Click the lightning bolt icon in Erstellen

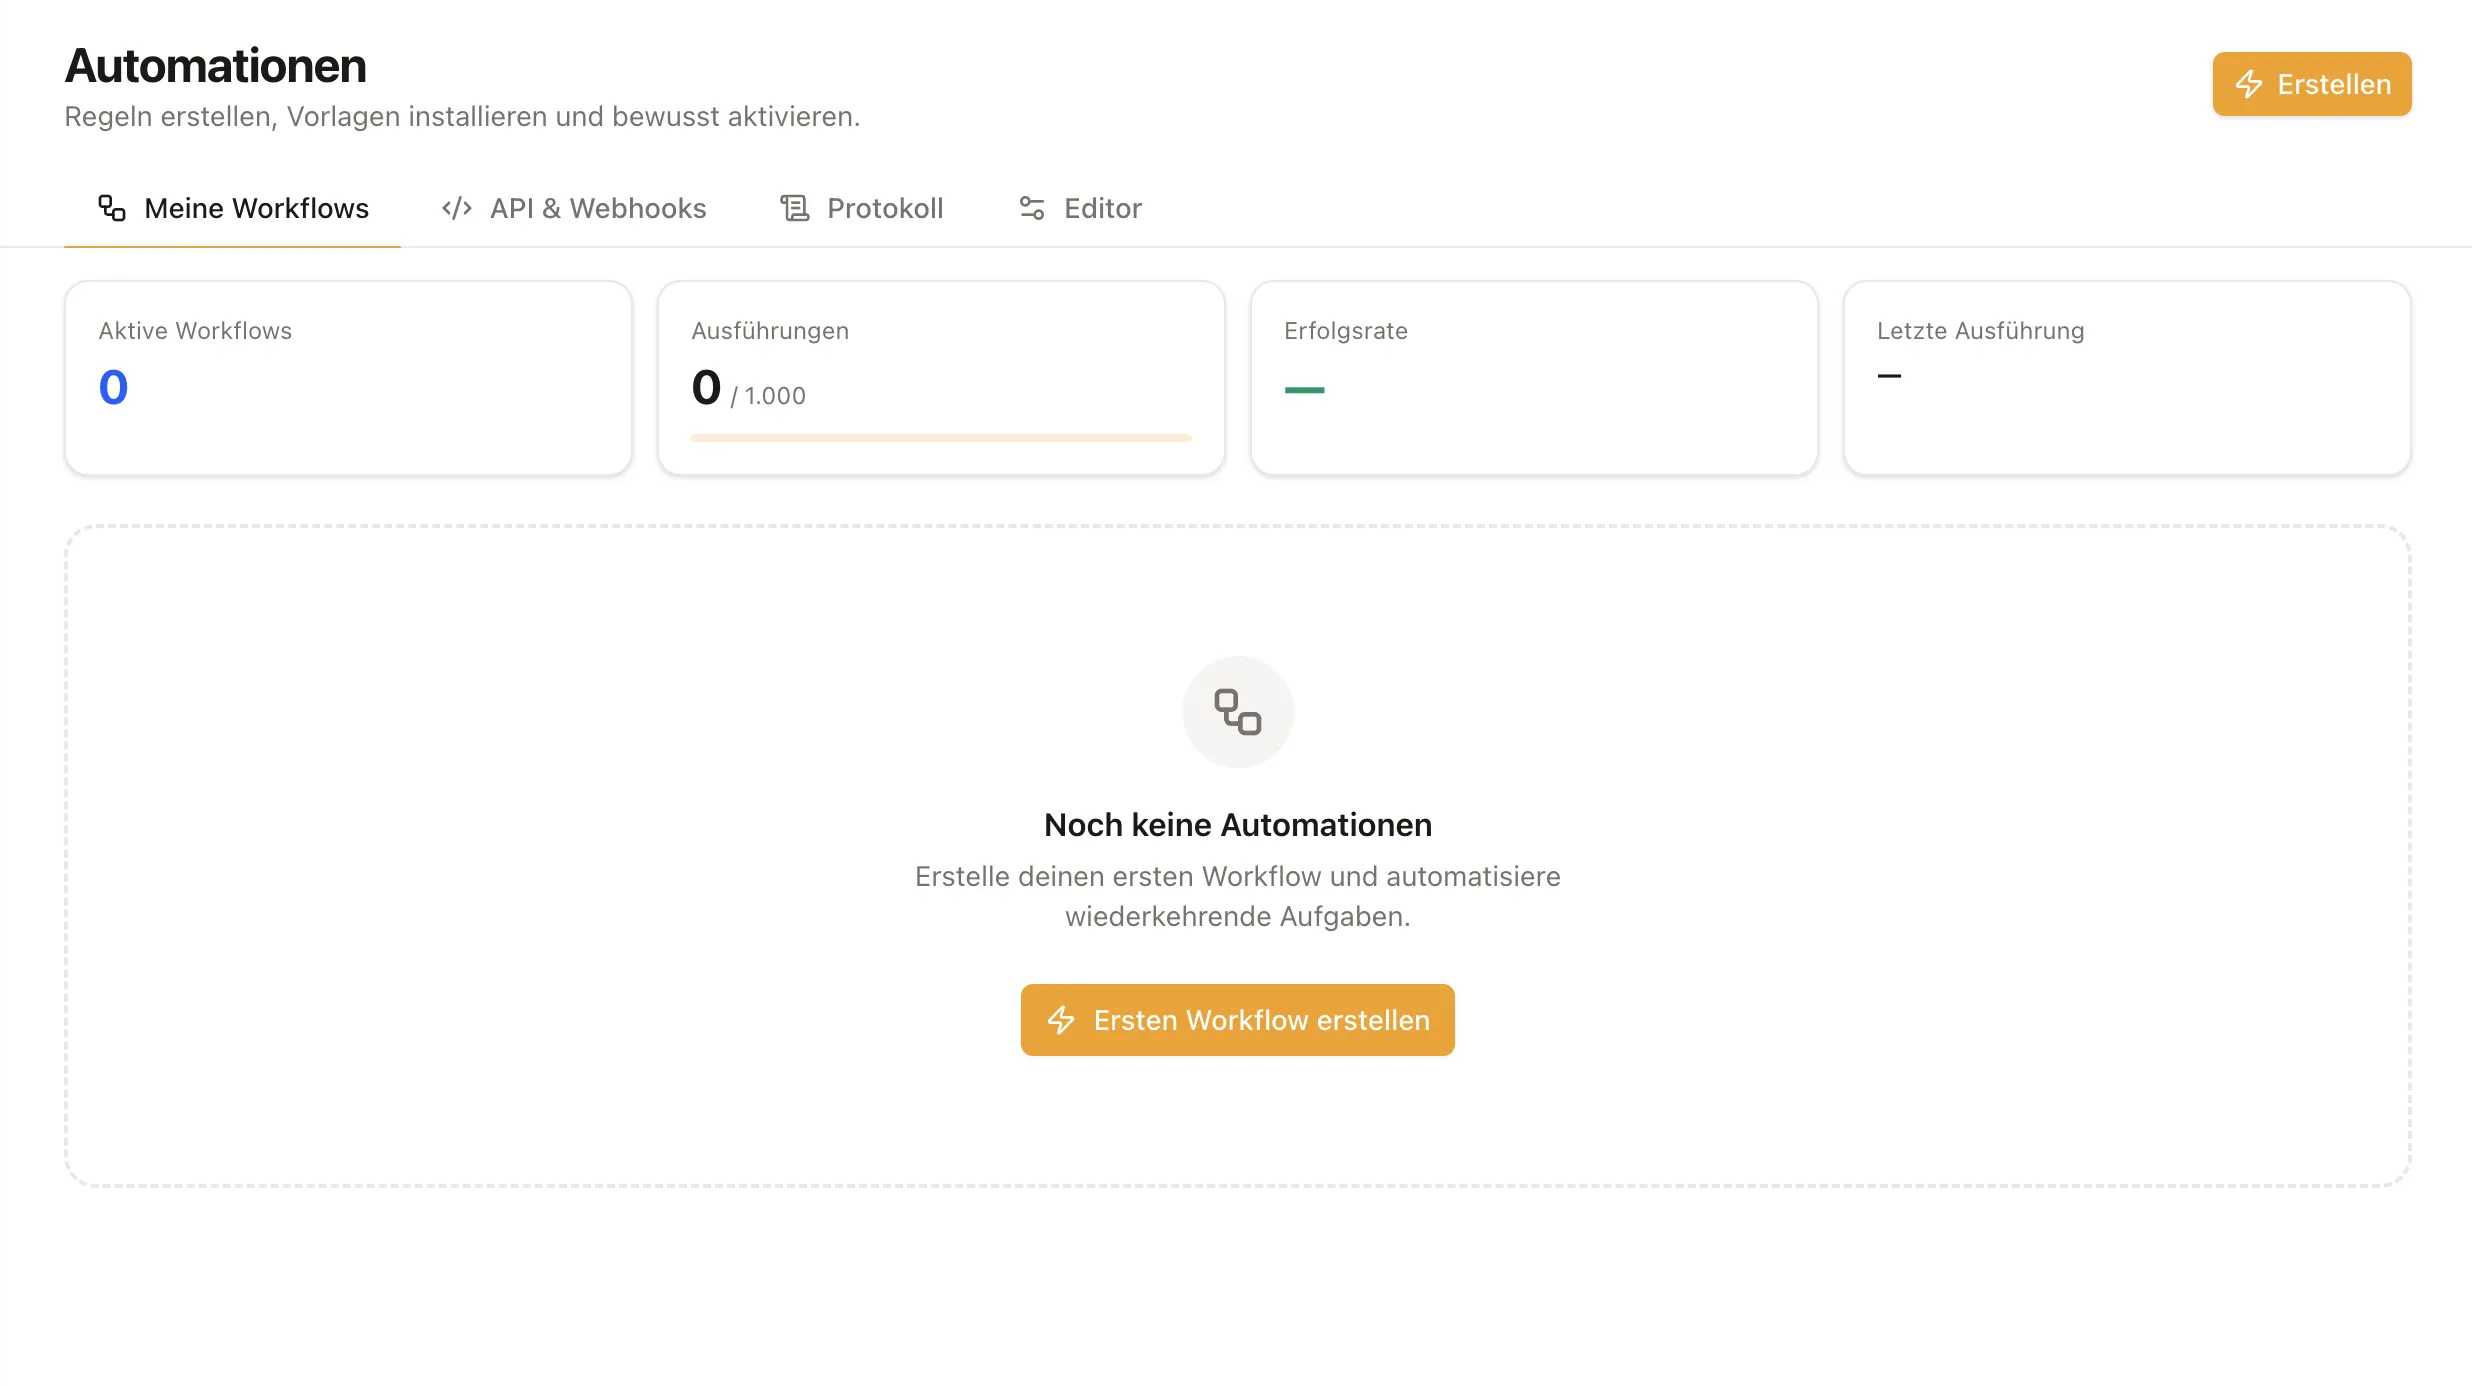point(2249,84)
